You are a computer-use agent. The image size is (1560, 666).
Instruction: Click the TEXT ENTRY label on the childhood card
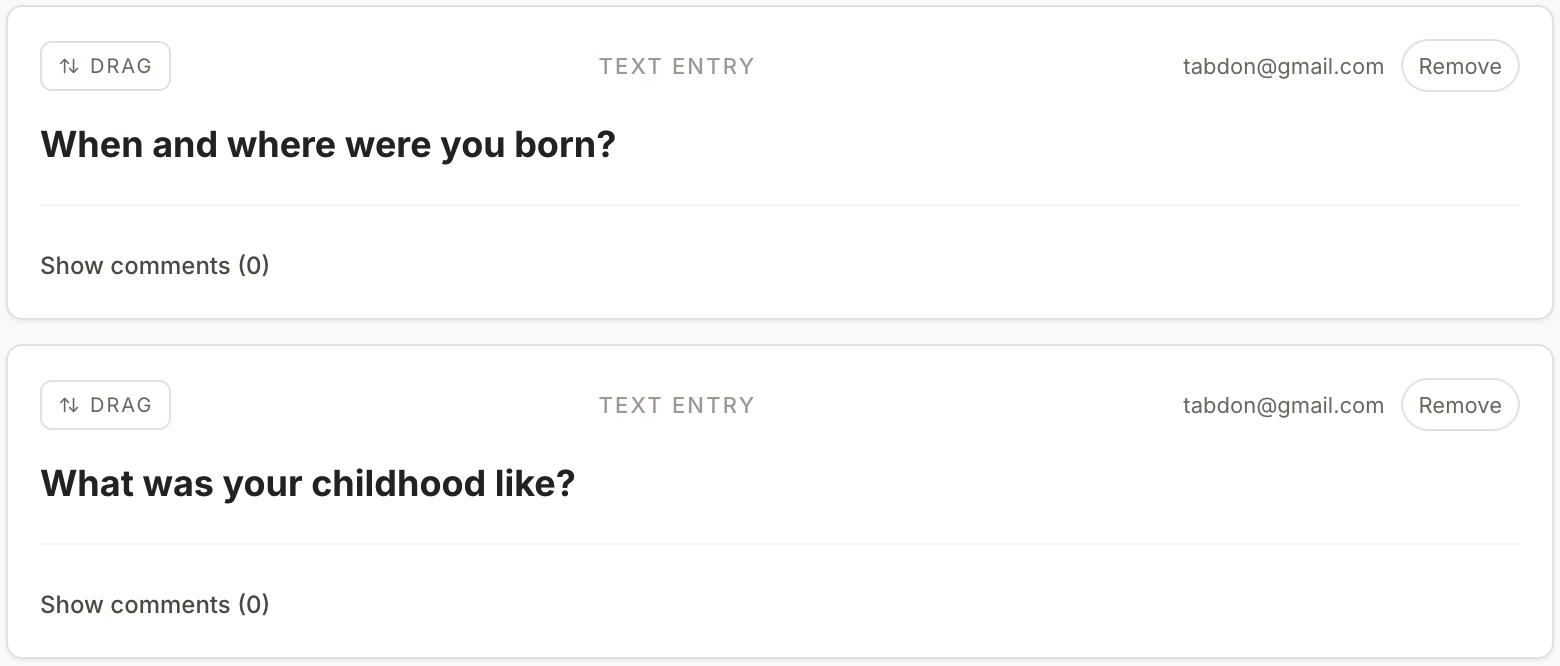coord(676,406)
